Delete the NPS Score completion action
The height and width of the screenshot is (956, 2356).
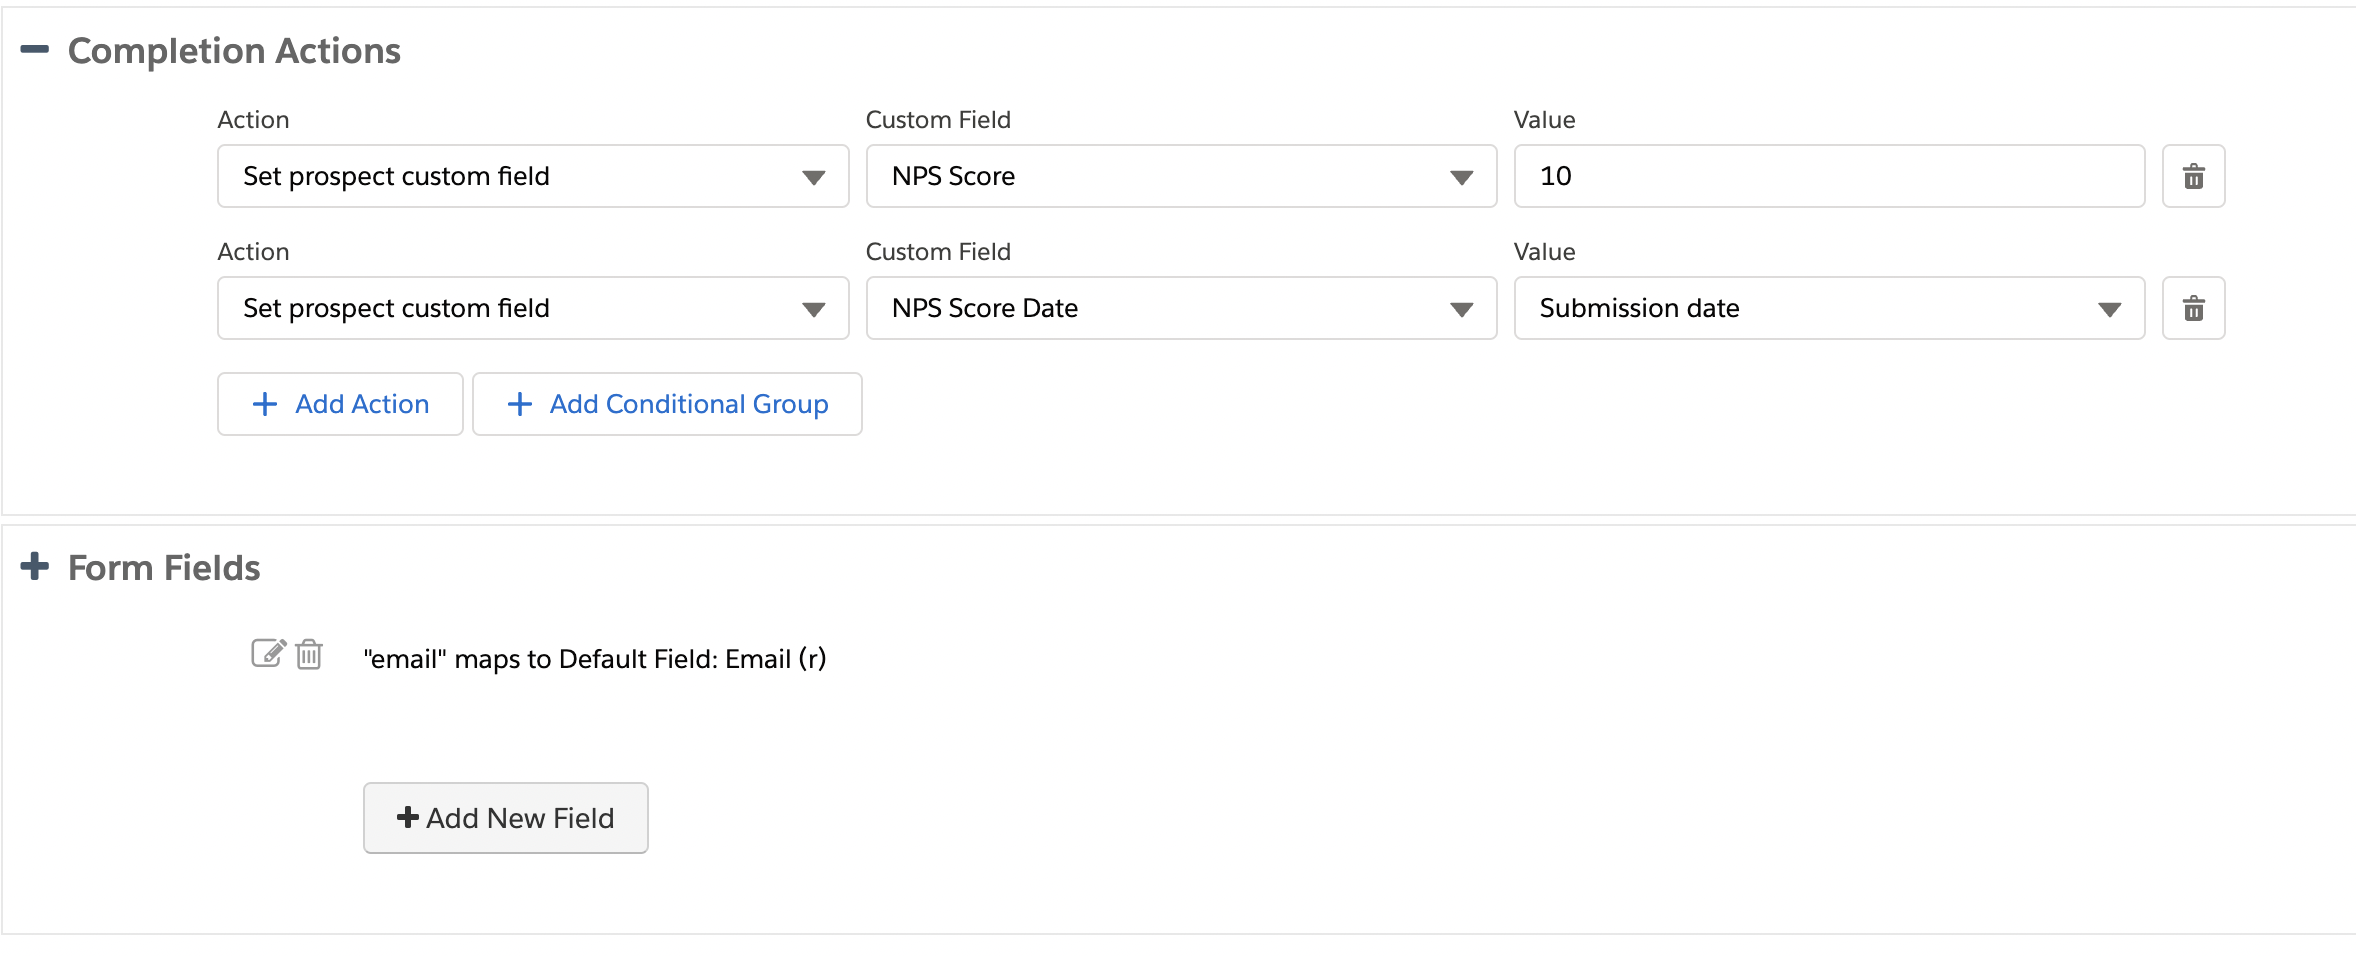[x=2193, y=176]
